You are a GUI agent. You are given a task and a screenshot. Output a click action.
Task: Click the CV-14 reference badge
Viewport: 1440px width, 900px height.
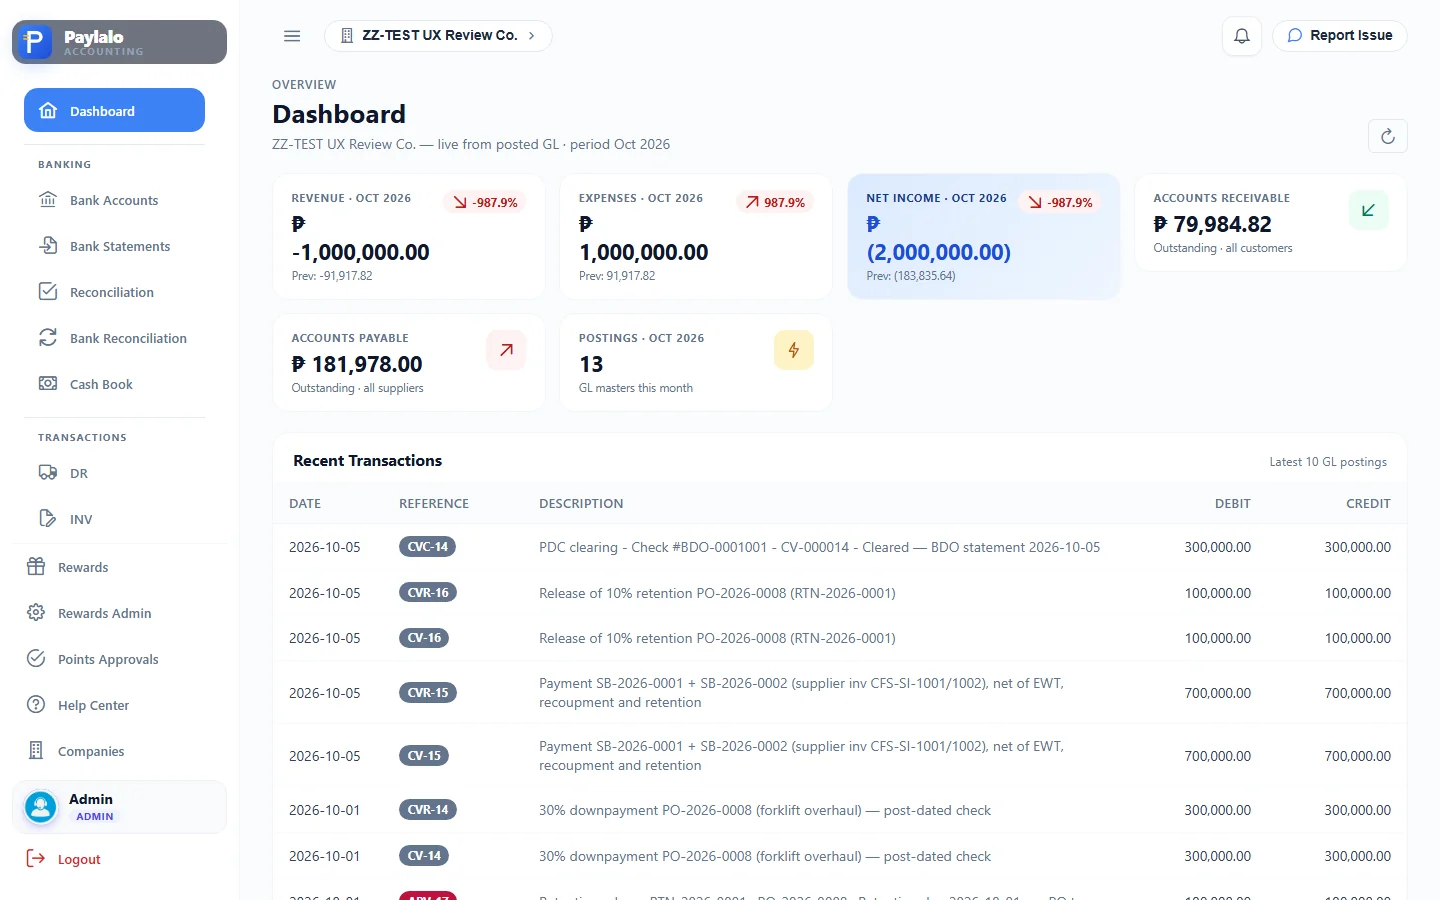[x=424, y=856]
